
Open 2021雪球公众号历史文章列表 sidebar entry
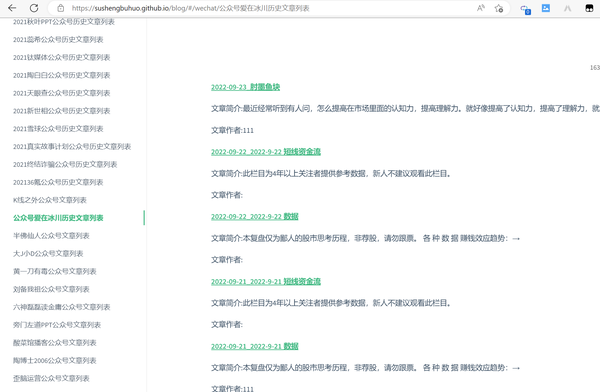(58, 129)
